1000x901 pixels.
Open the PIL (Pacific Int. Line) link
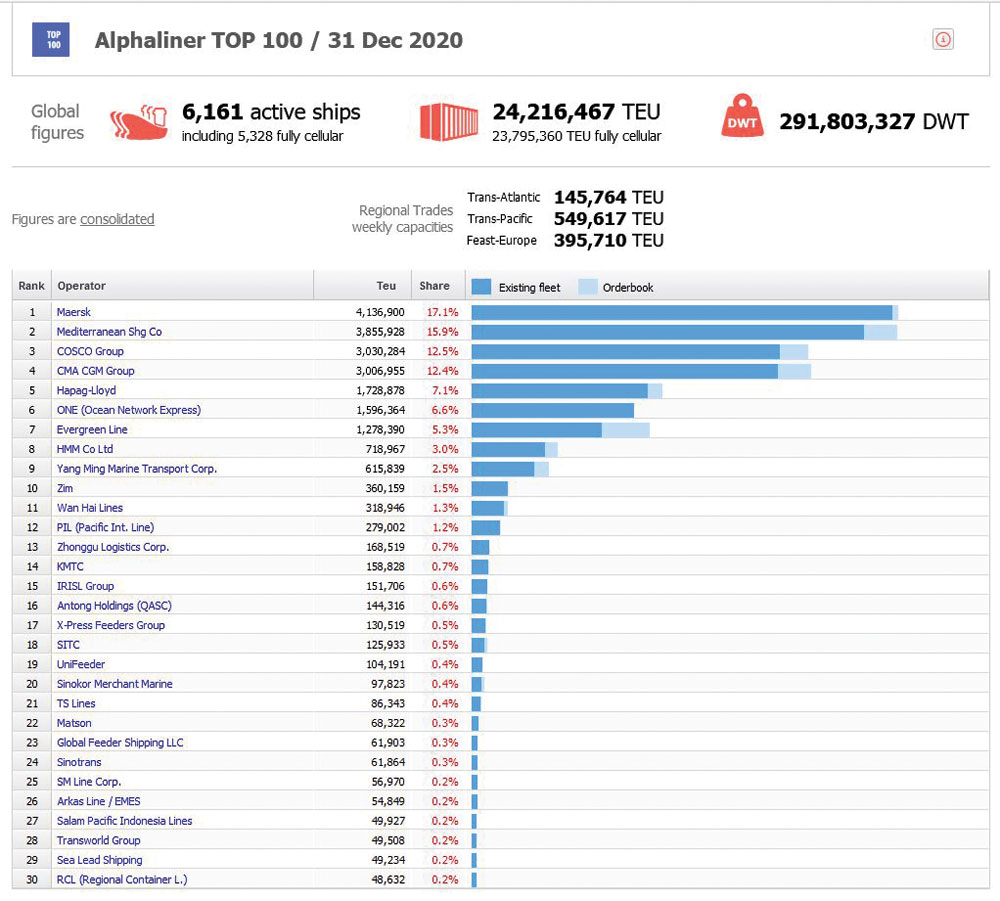tap(105, 527)
